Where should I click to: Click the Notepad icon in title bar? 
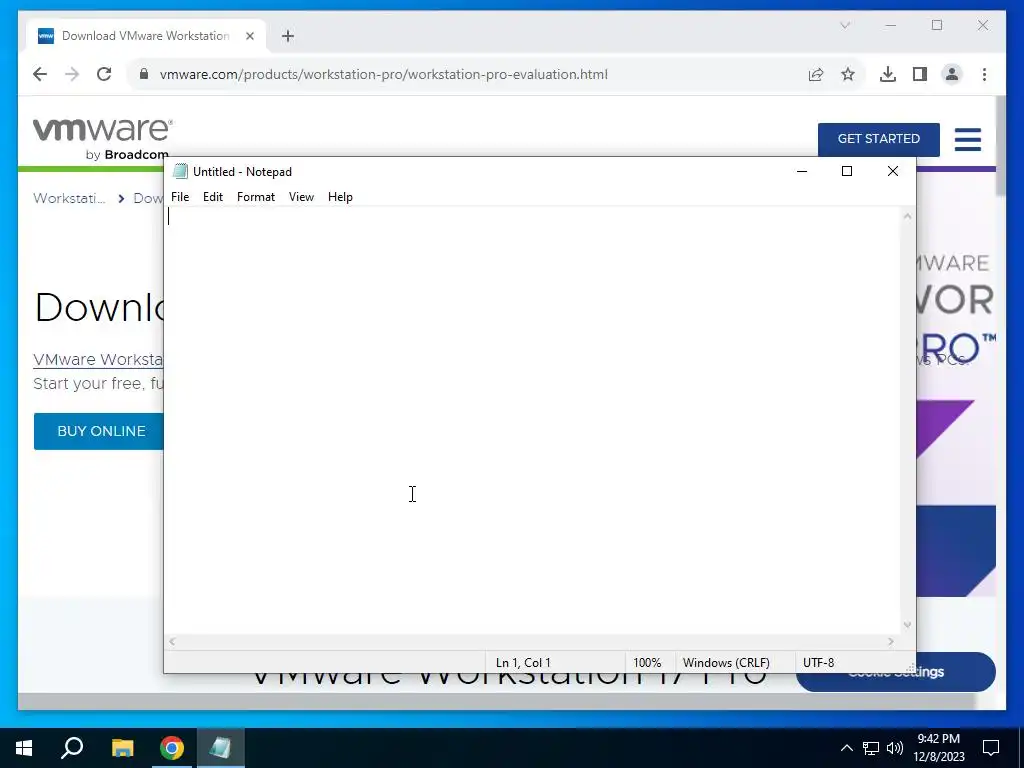(x=180, y=171)
